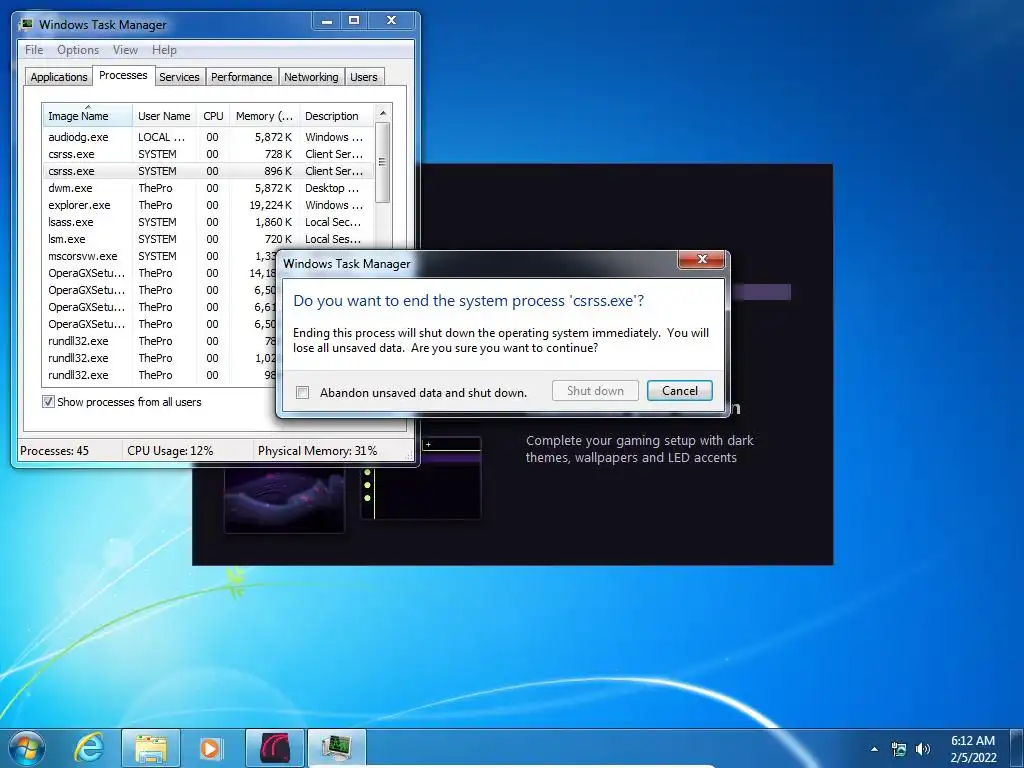Open the Users tab
The height and width of the screenshot is (768, 1024).
tap(364, 77)
